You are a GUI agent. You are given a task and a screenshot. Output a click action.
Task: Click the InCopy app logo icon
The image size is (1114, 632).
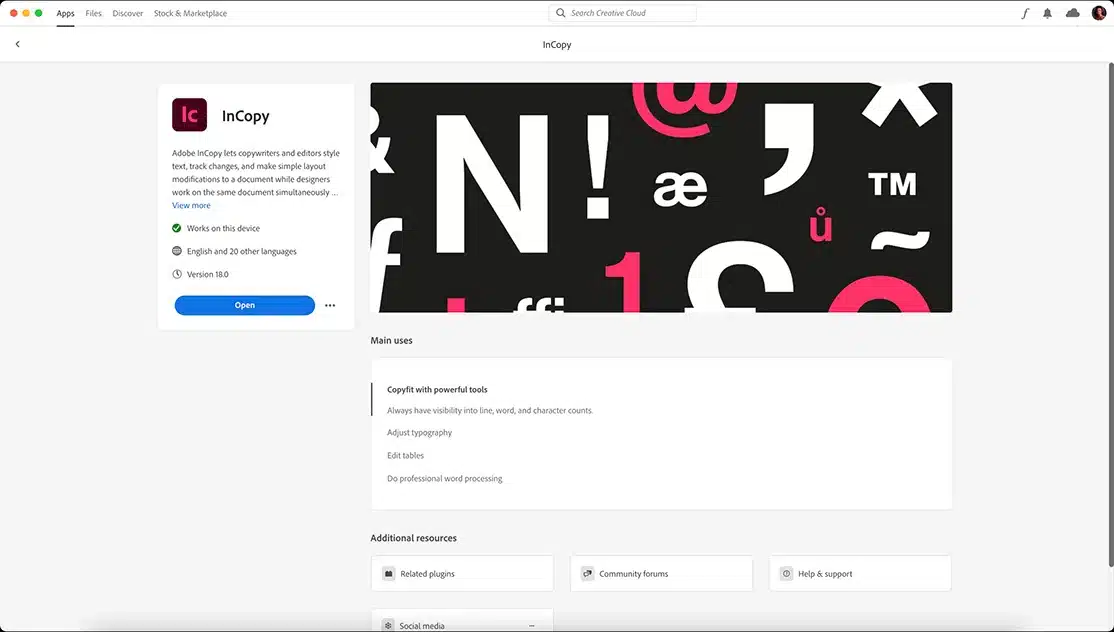[x=190, y=115]
